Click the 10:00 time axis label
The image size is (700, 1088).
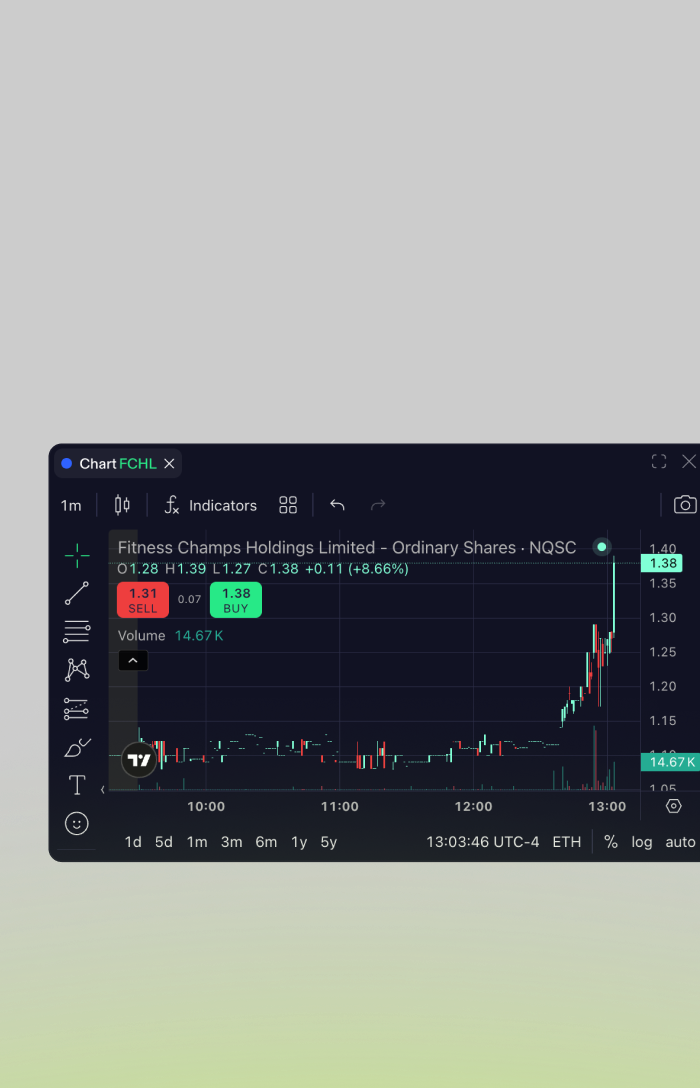pyautogui.click(x=206, y=806)
